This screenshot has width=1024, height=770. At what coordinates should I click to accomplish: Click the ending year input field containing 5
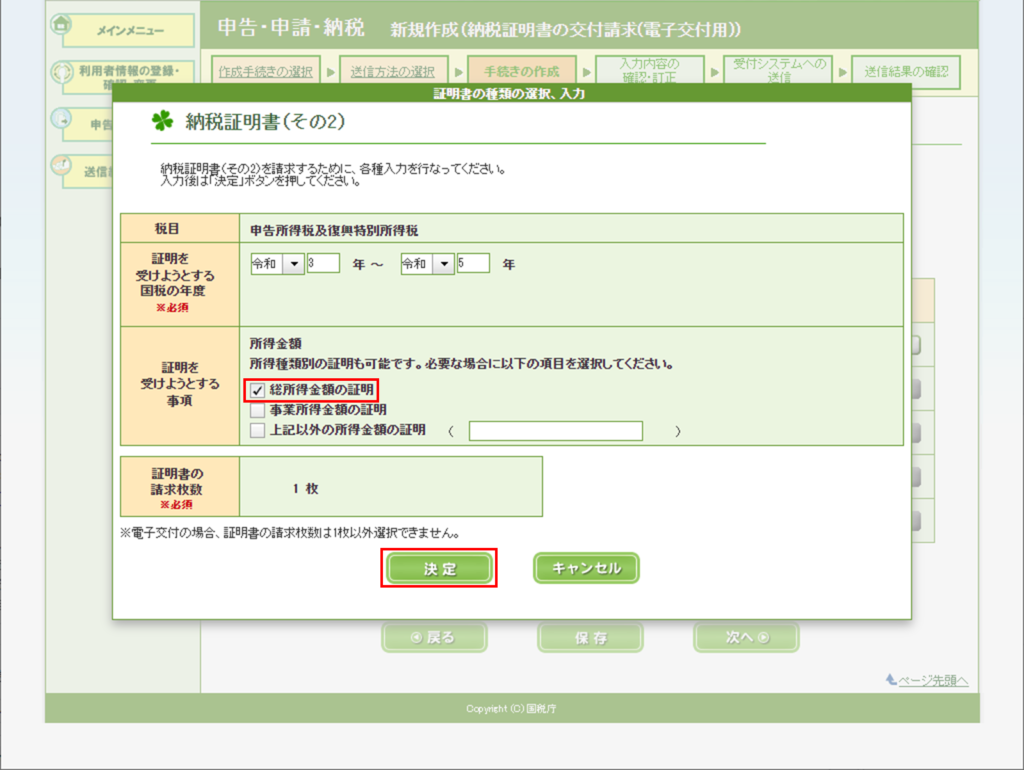click(x=473, y=264)
